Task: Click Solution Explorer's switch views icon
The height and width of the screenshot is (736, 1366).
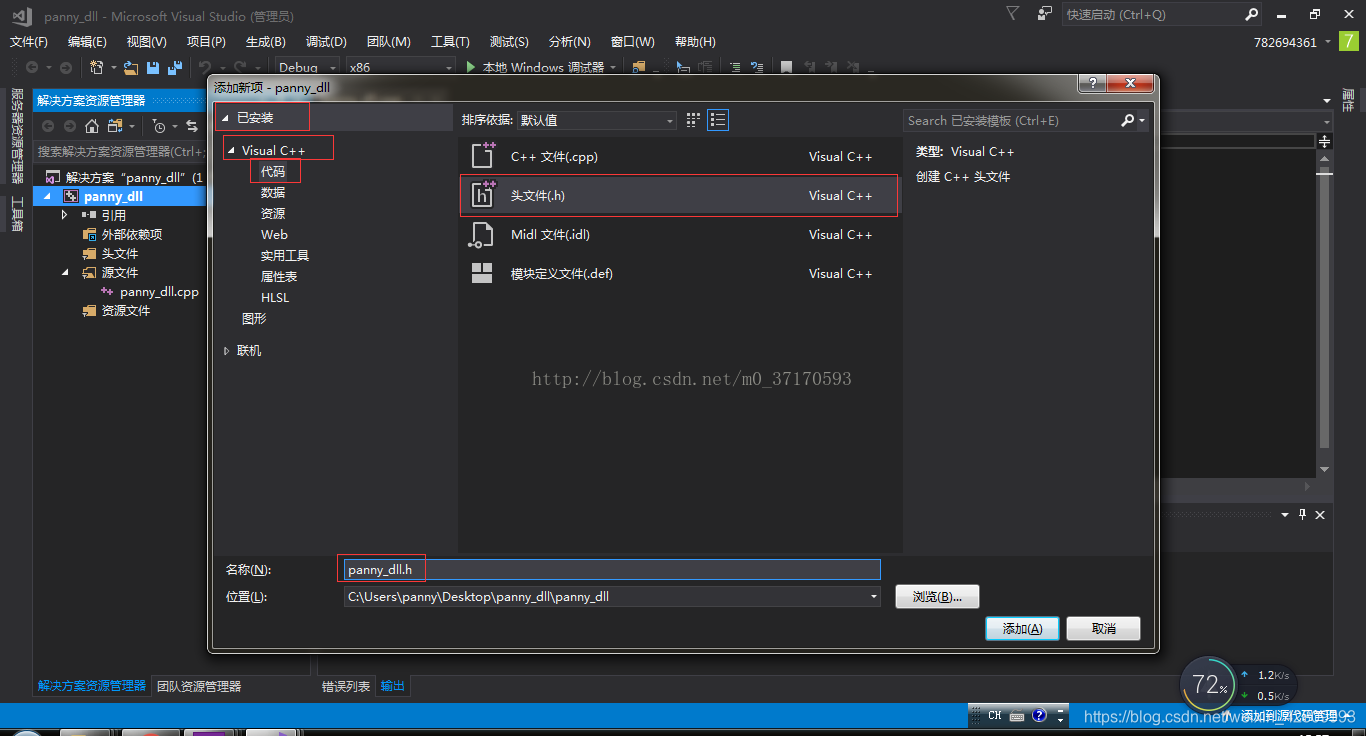Action: click(116, 126)
